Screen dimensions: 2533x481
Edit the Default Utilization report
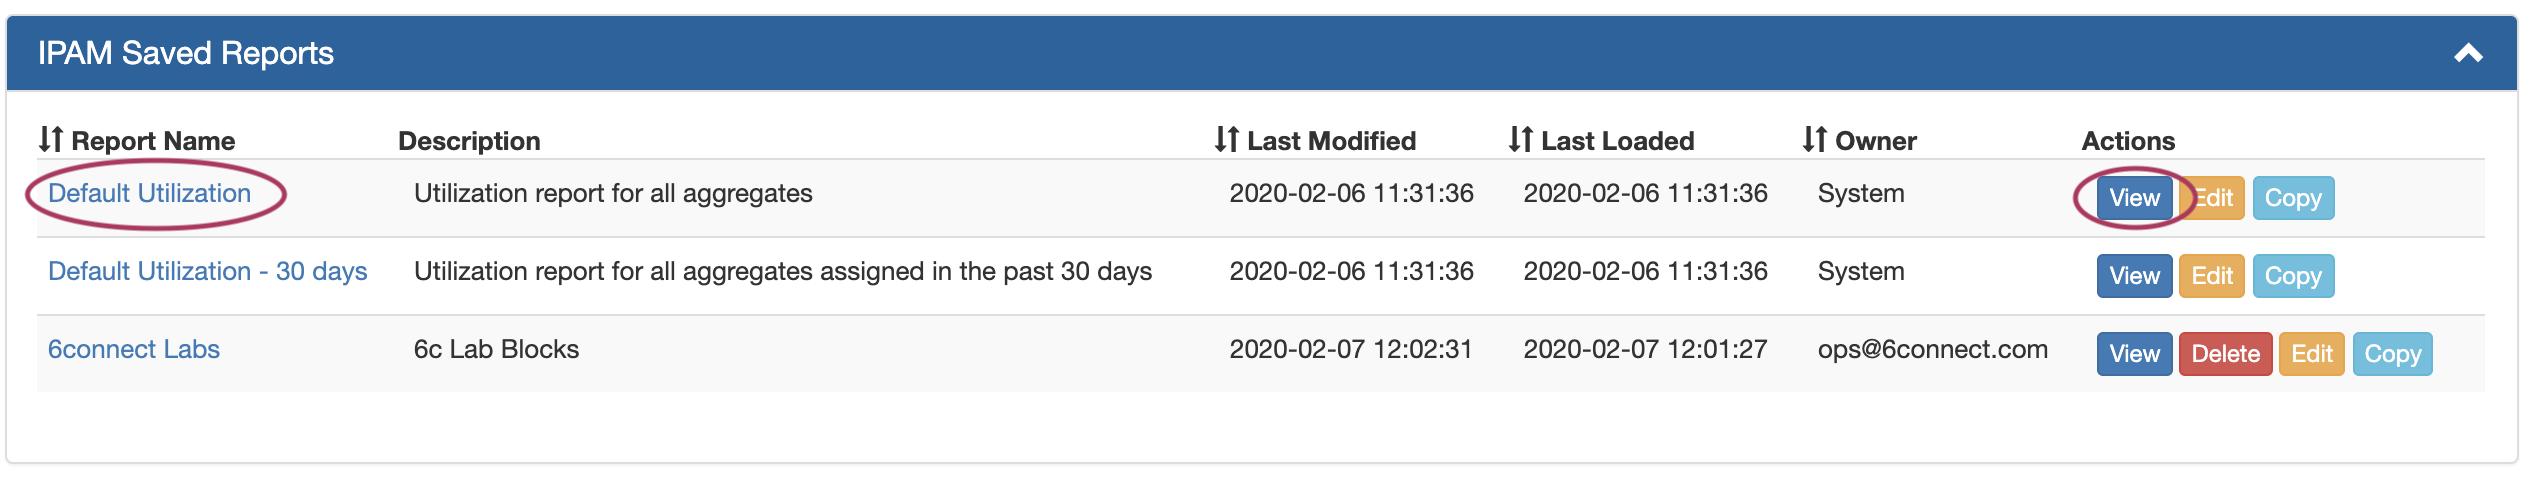coord(2216,198)
